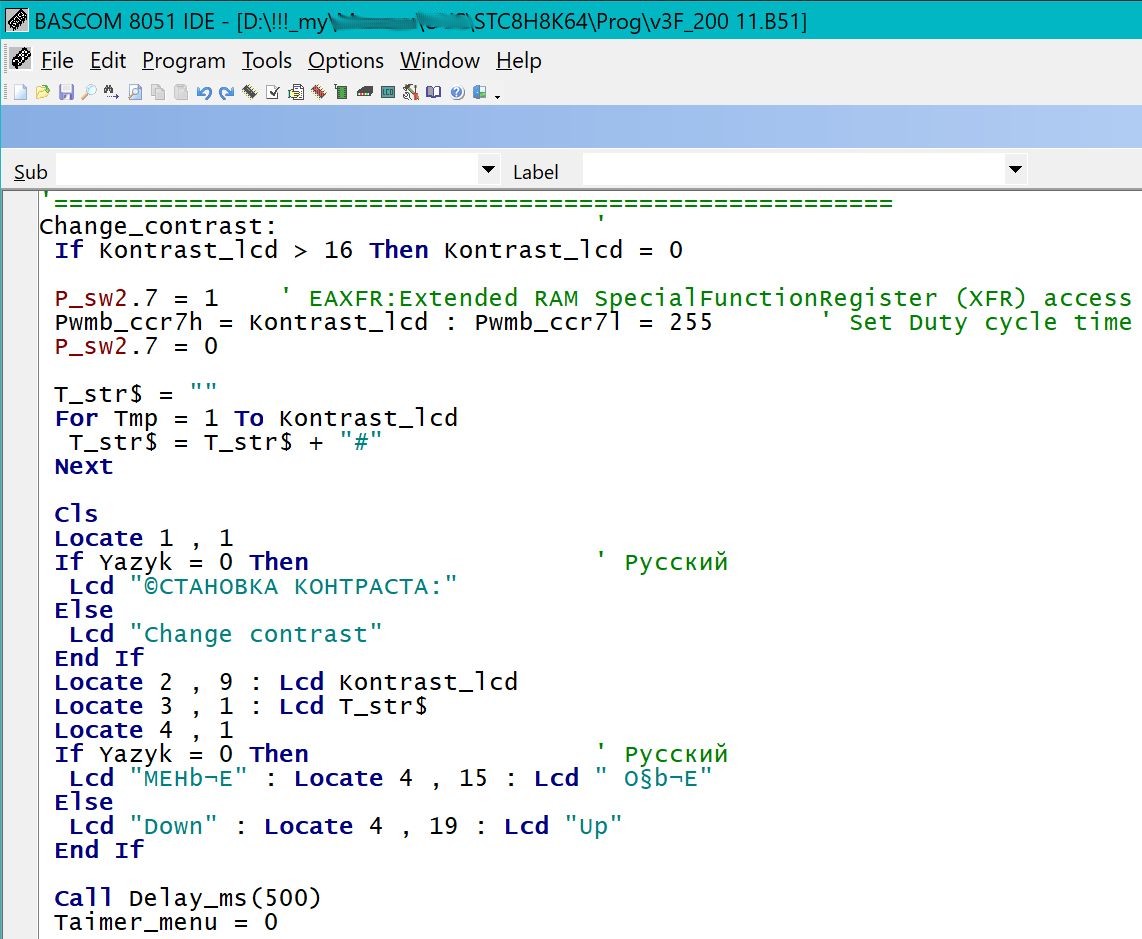Open the Tools menu
Viewport: 1142px width, 939px height.
(x=266, y=61)
